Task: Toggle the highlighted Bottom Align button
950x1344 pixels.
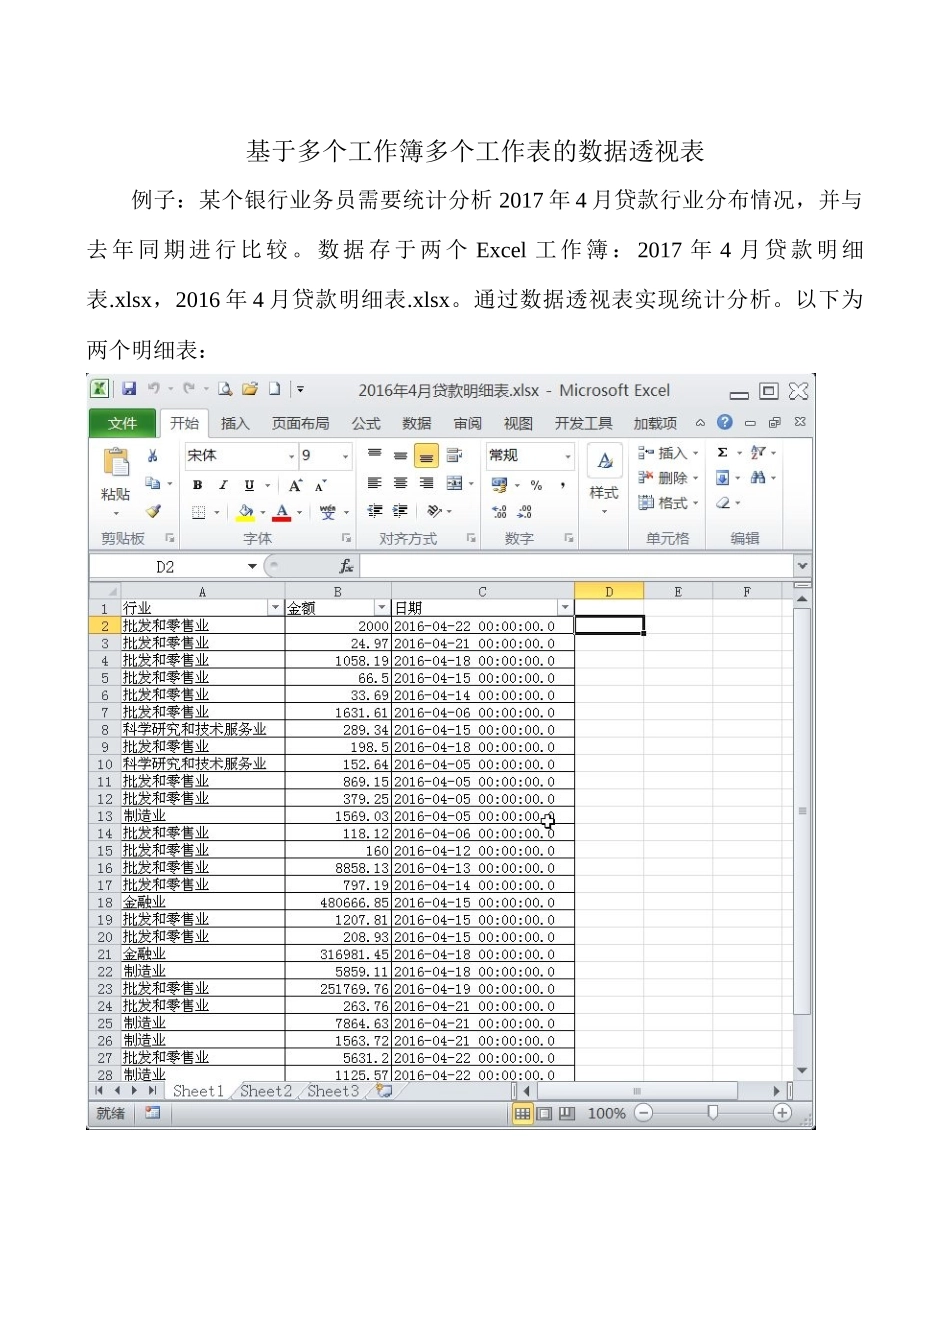Action: click(x=426, y=455)
